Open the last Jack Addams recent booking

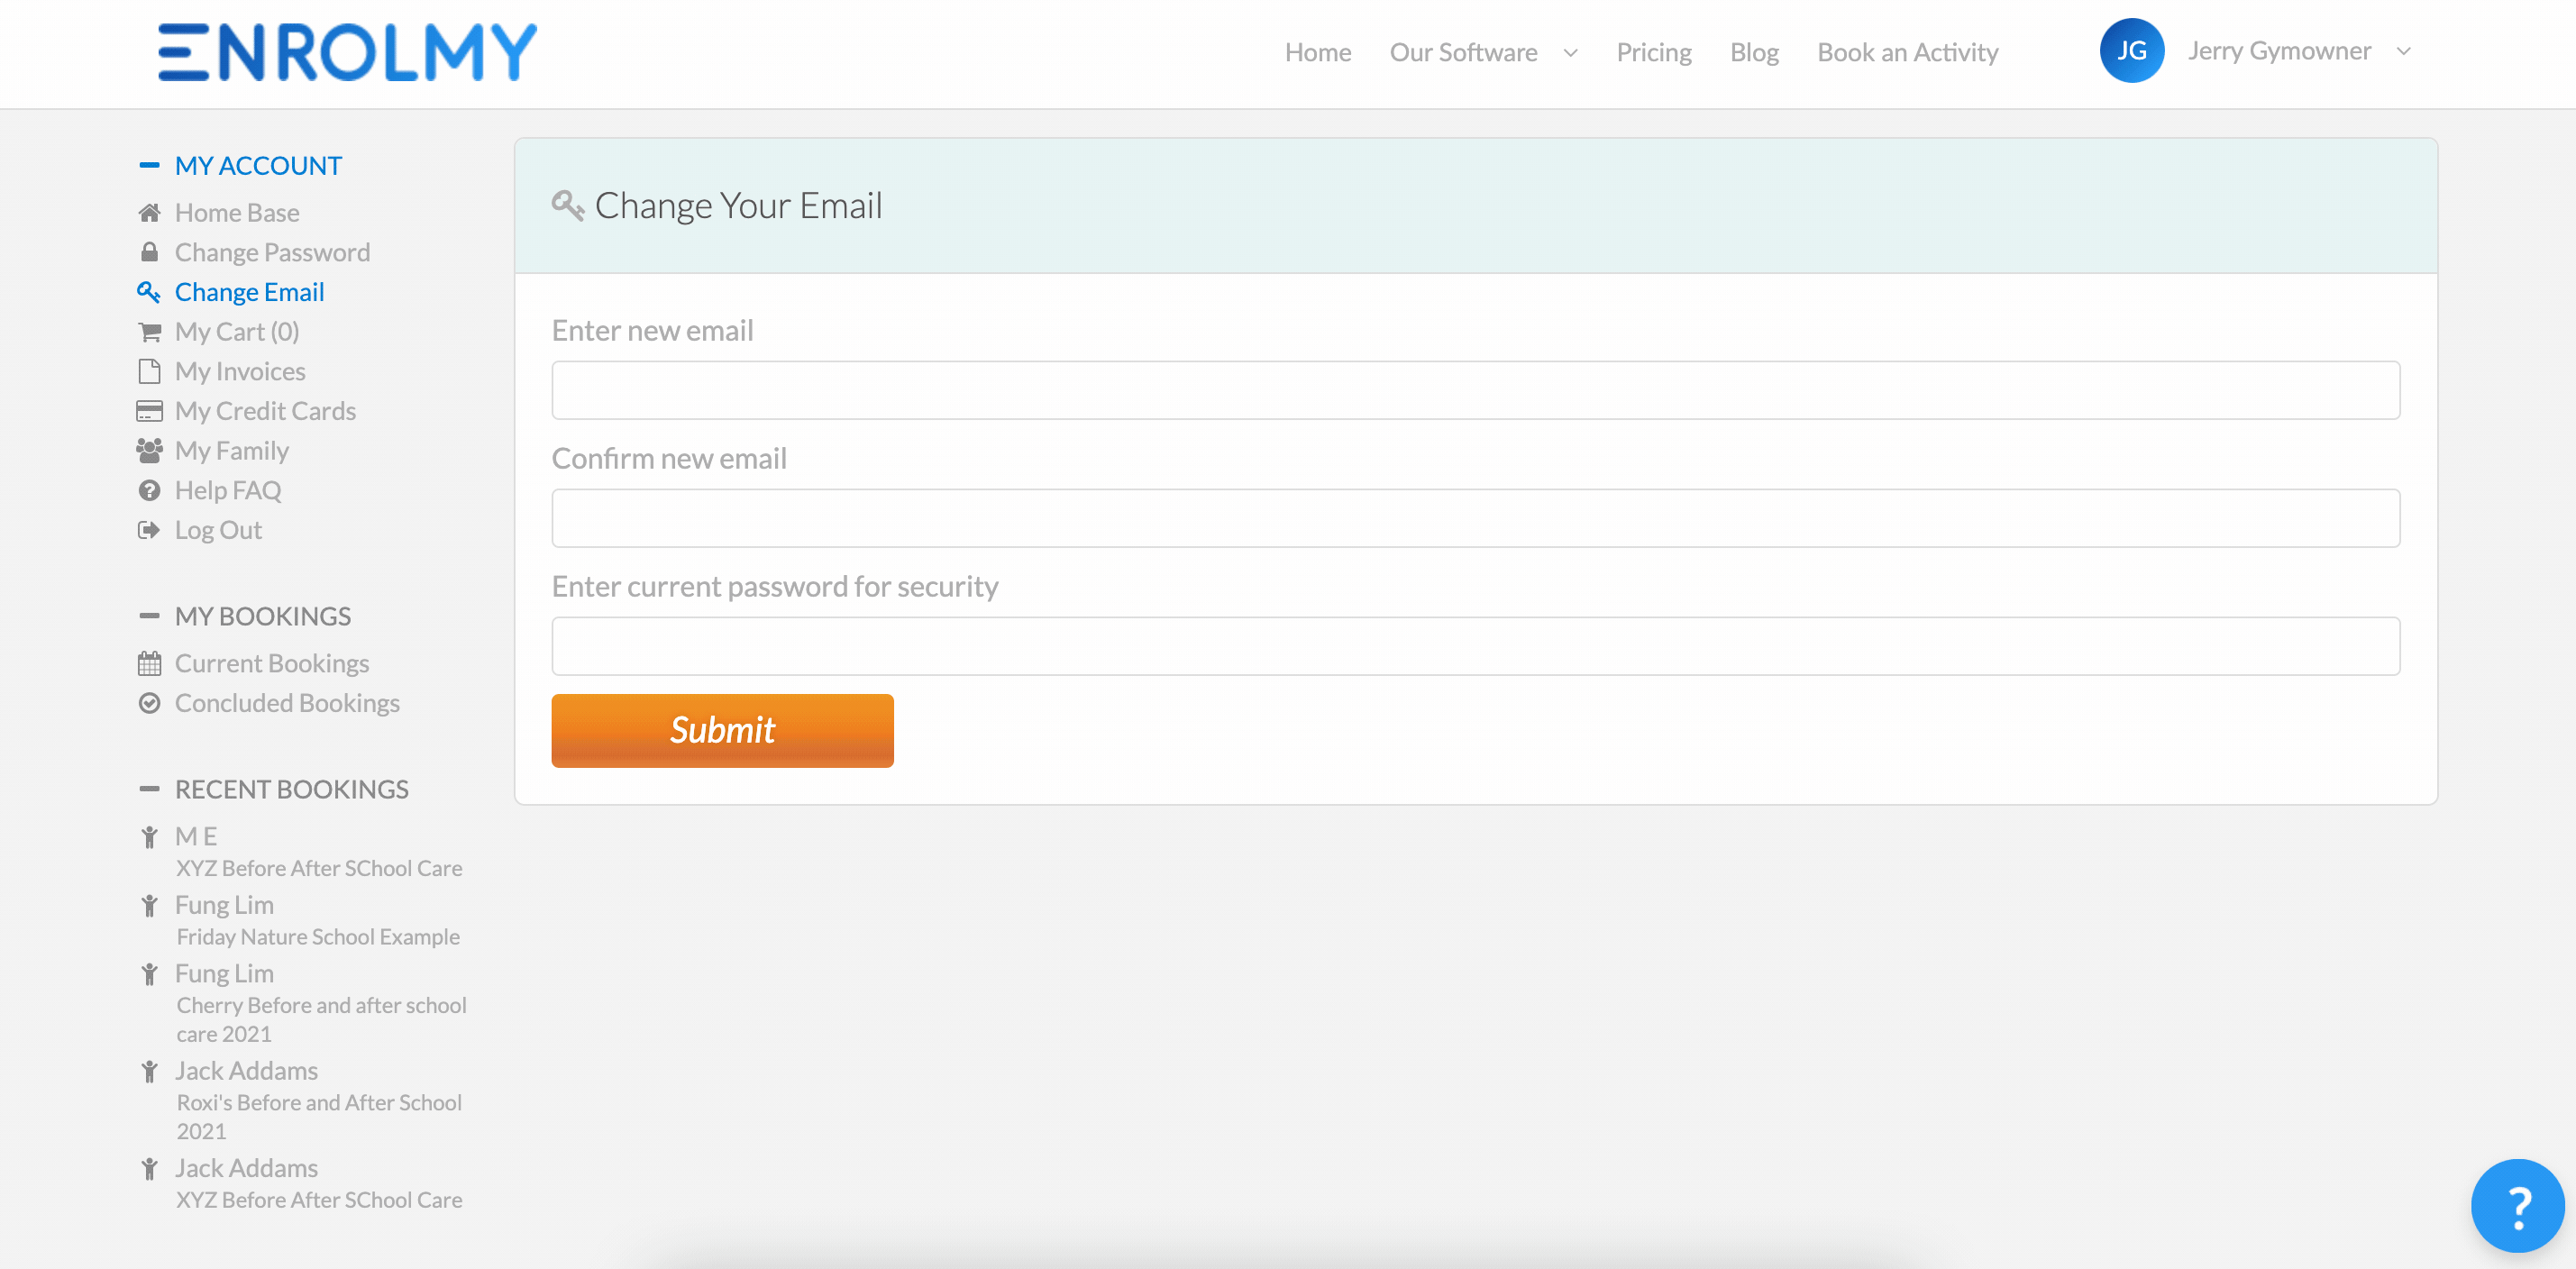click(x=246, y=1168)
